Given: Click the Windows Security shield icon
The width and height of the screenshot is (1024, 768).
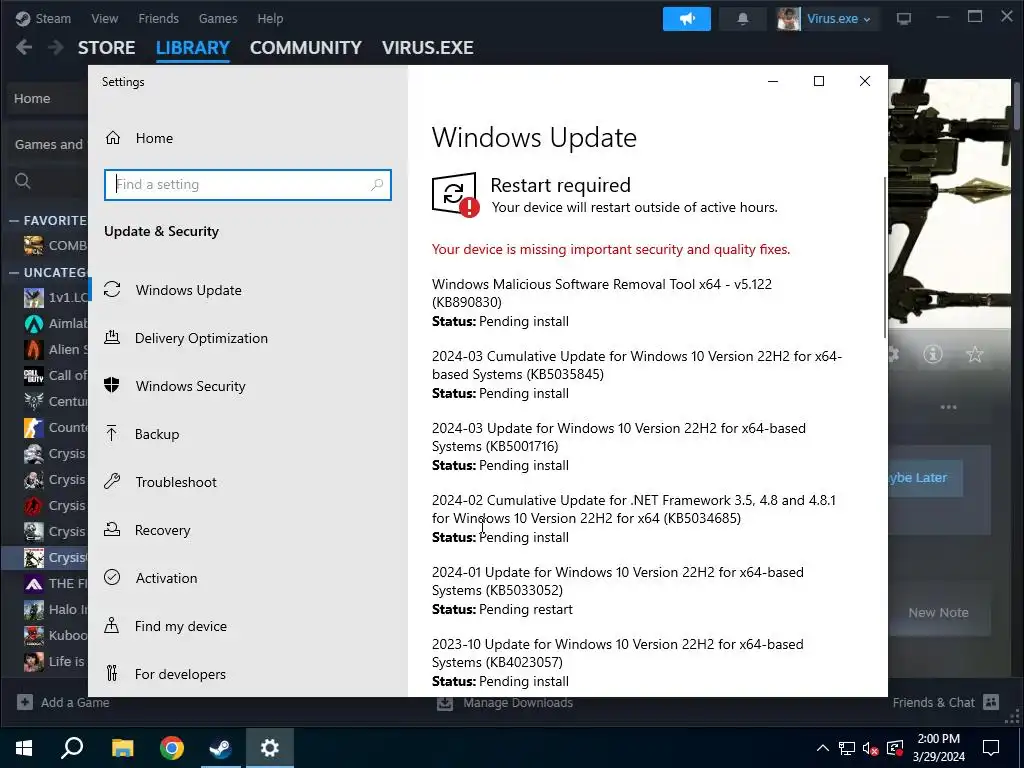Looking at the screenshot, I should 112,385.
